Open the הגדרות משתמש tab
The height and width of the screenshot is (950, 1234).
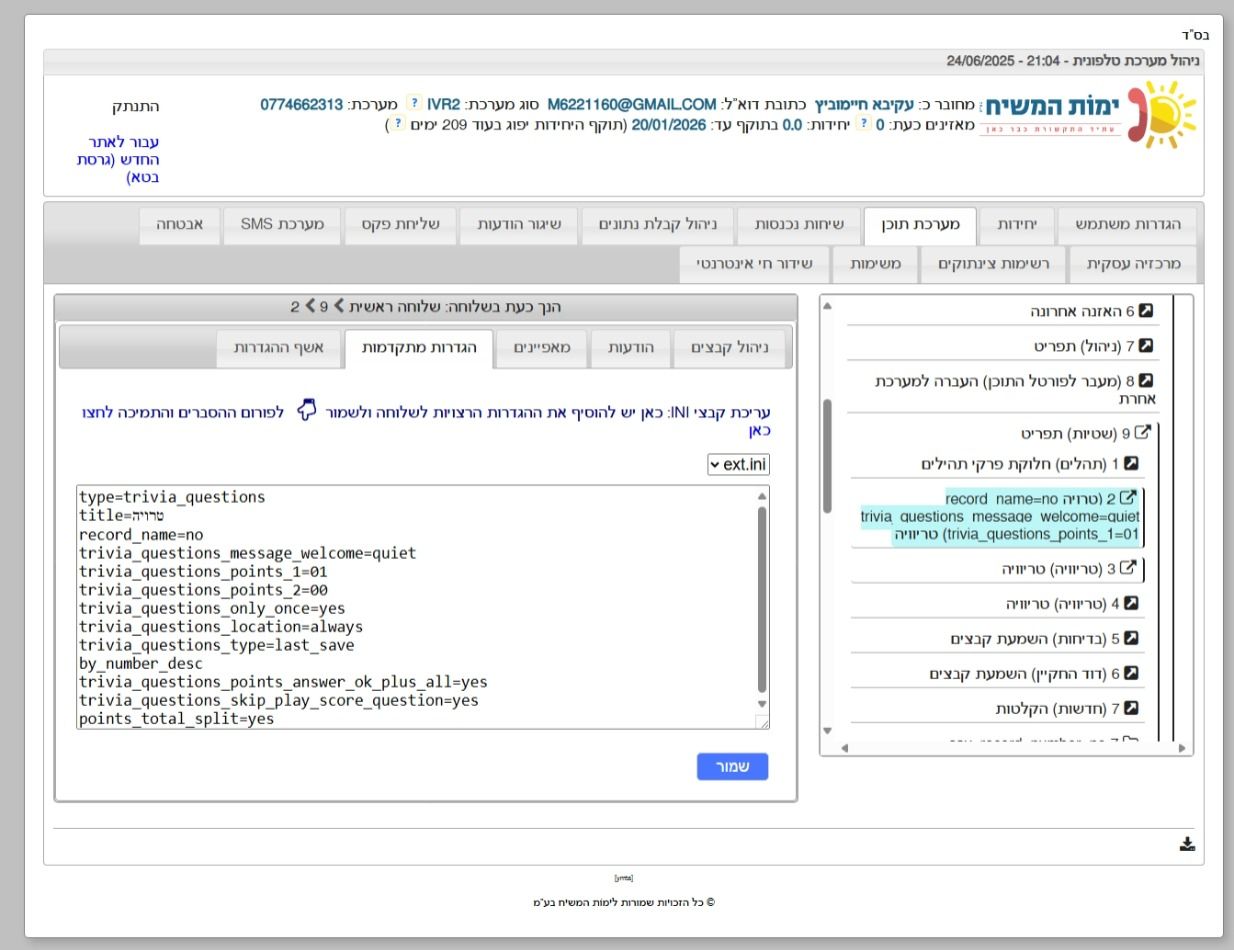tap(1127, 225)
